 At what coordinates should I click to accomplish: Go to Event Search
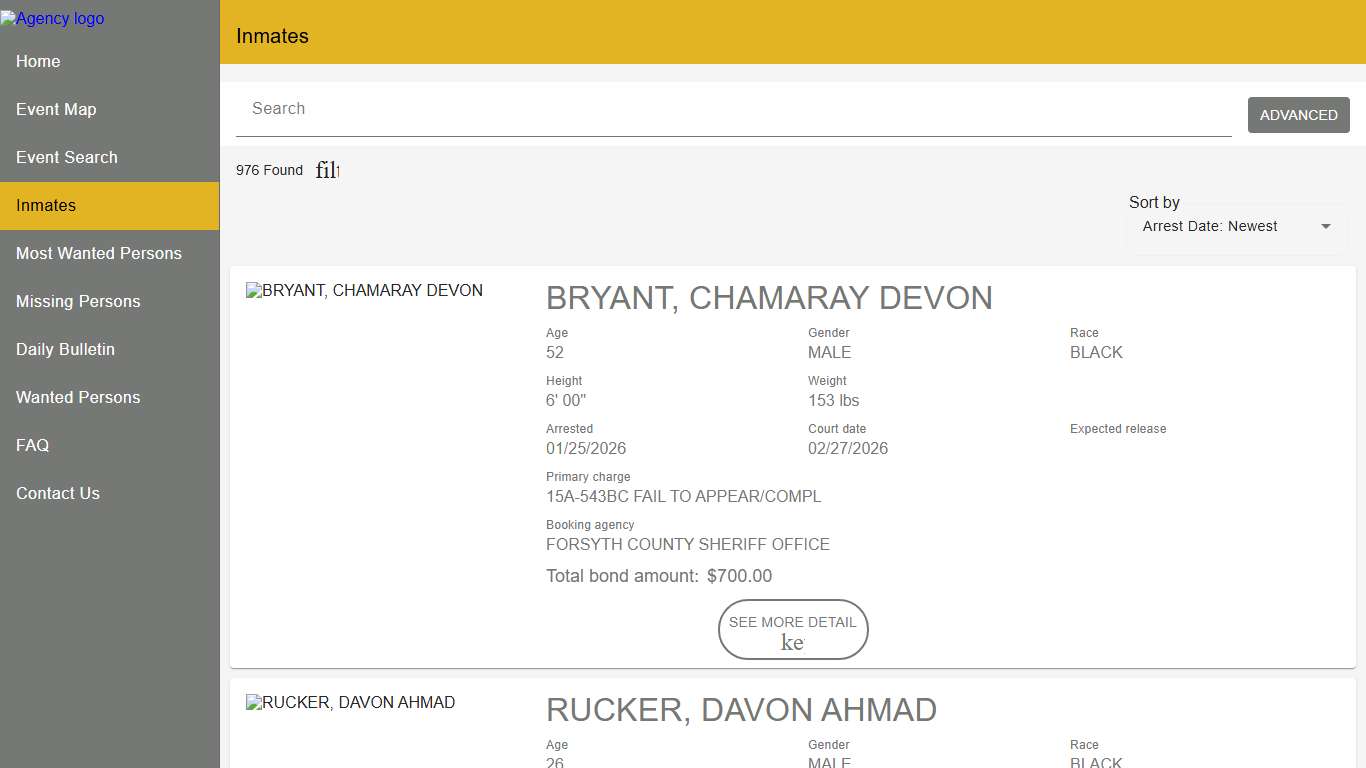[x=67, y=157]
